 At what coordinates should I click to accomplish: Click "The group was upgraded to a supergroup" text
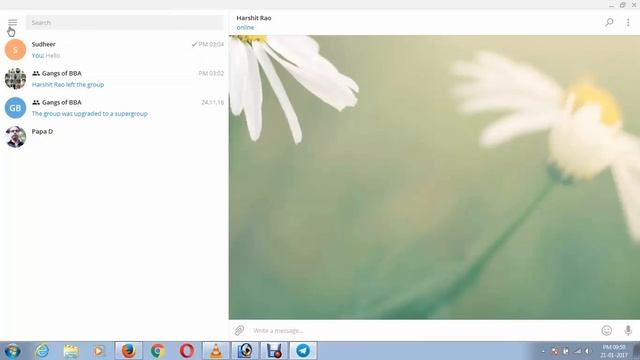[x=90, y=113]
